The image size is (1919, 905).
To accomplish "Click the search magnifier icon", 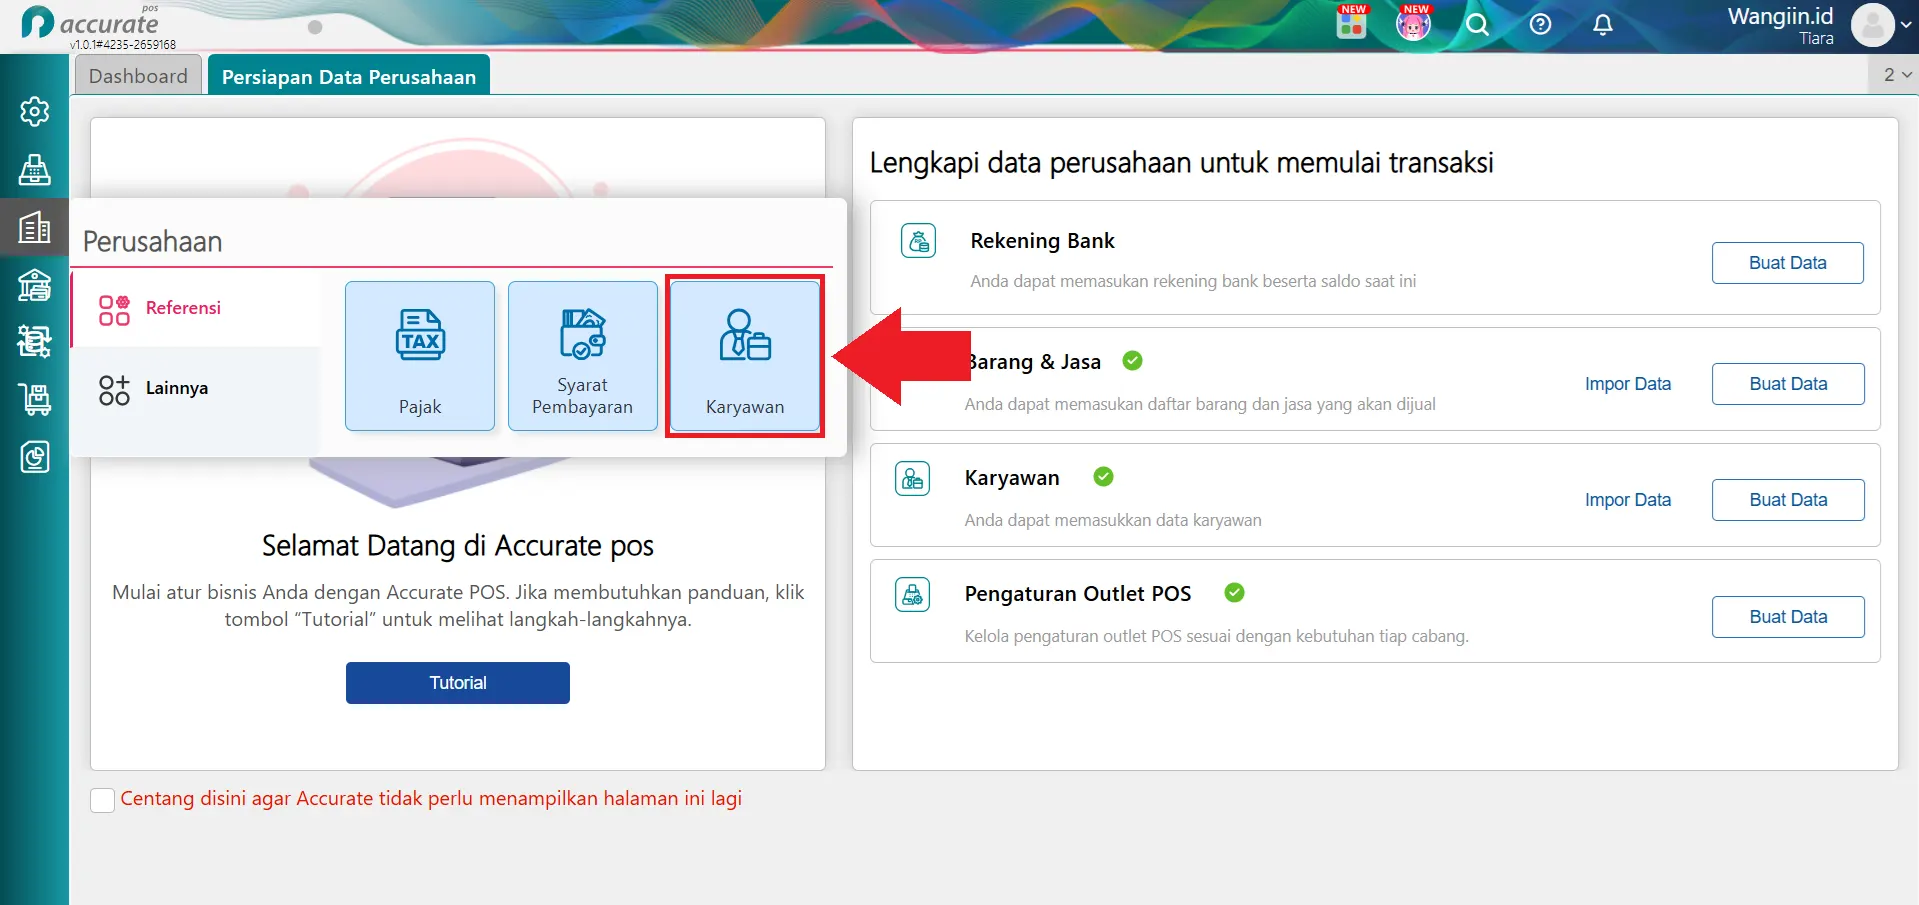I will (1477, 25).
